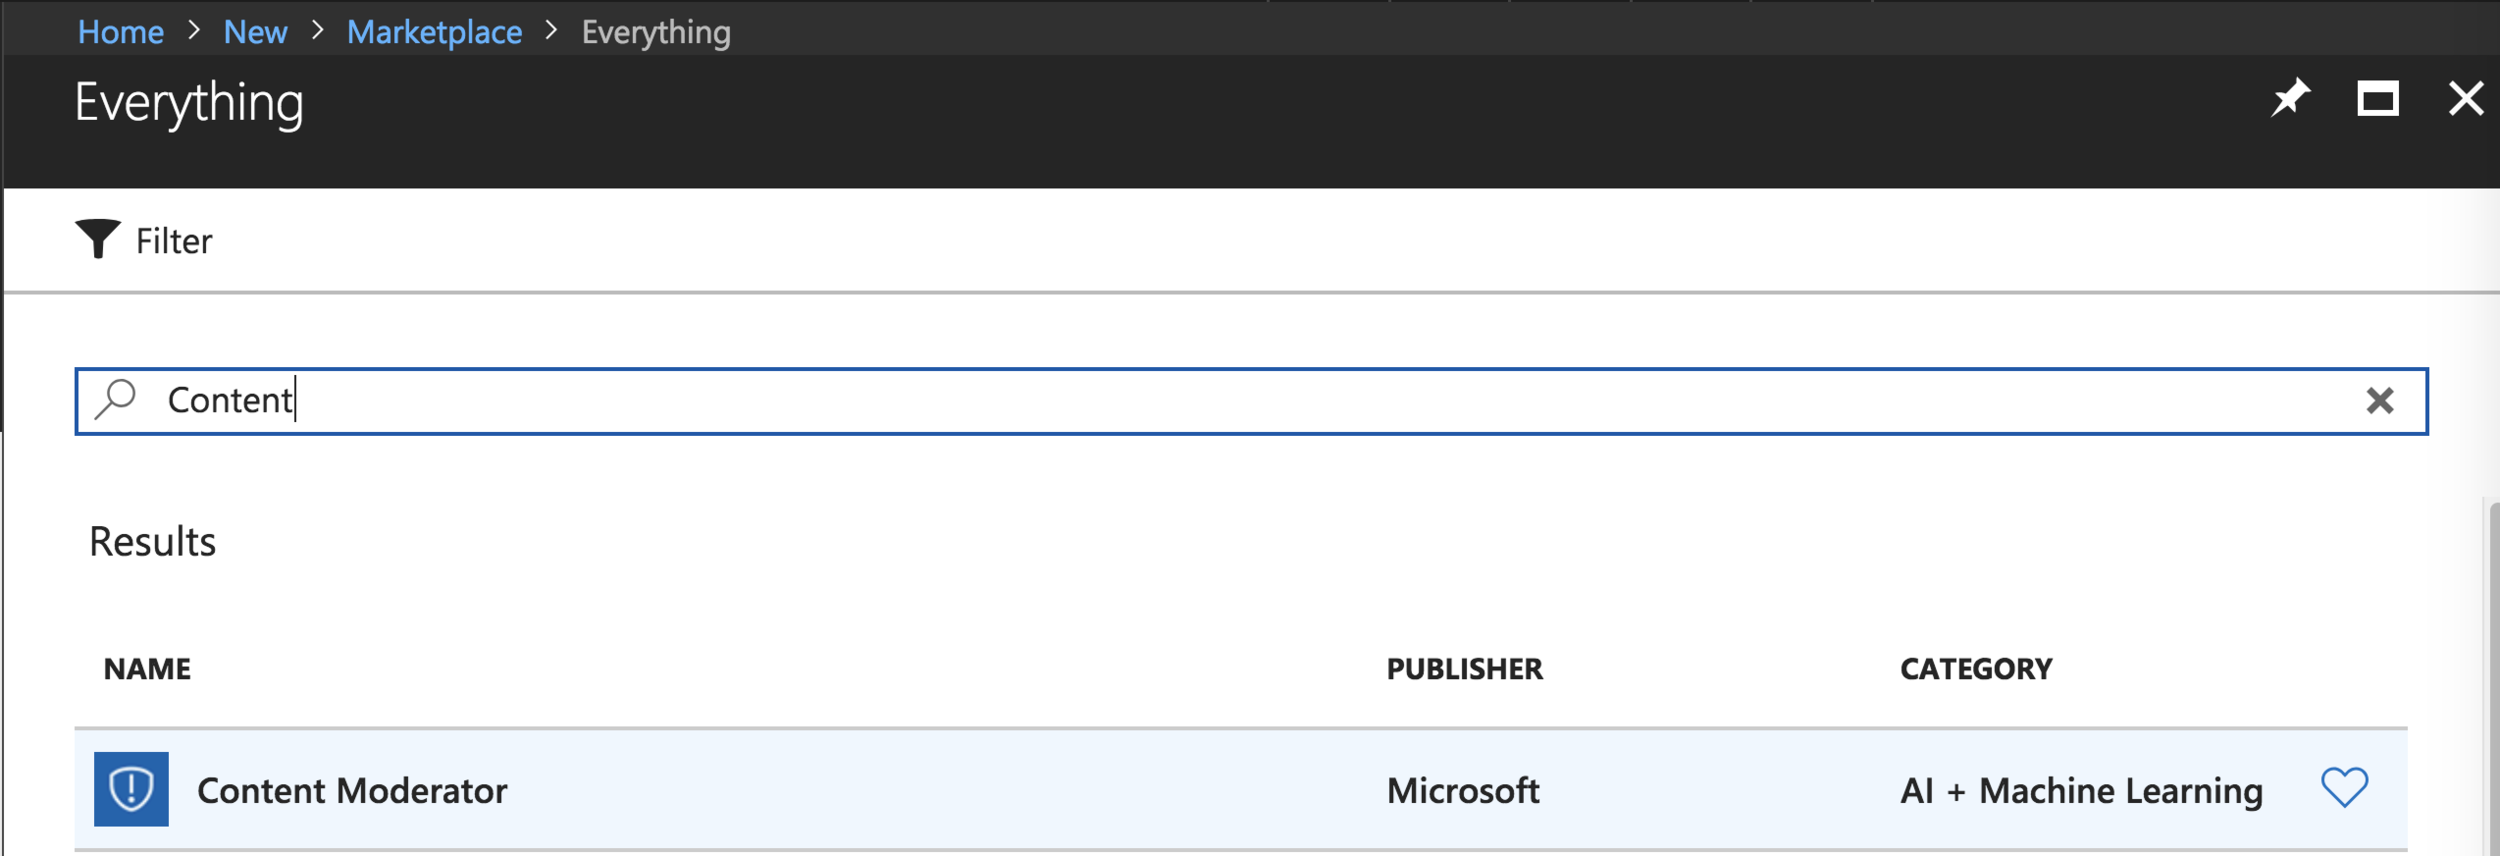Sort results by CATEGORY column
The height and width of the screenshot is (856, 2500).
[x=1976, y=669]
